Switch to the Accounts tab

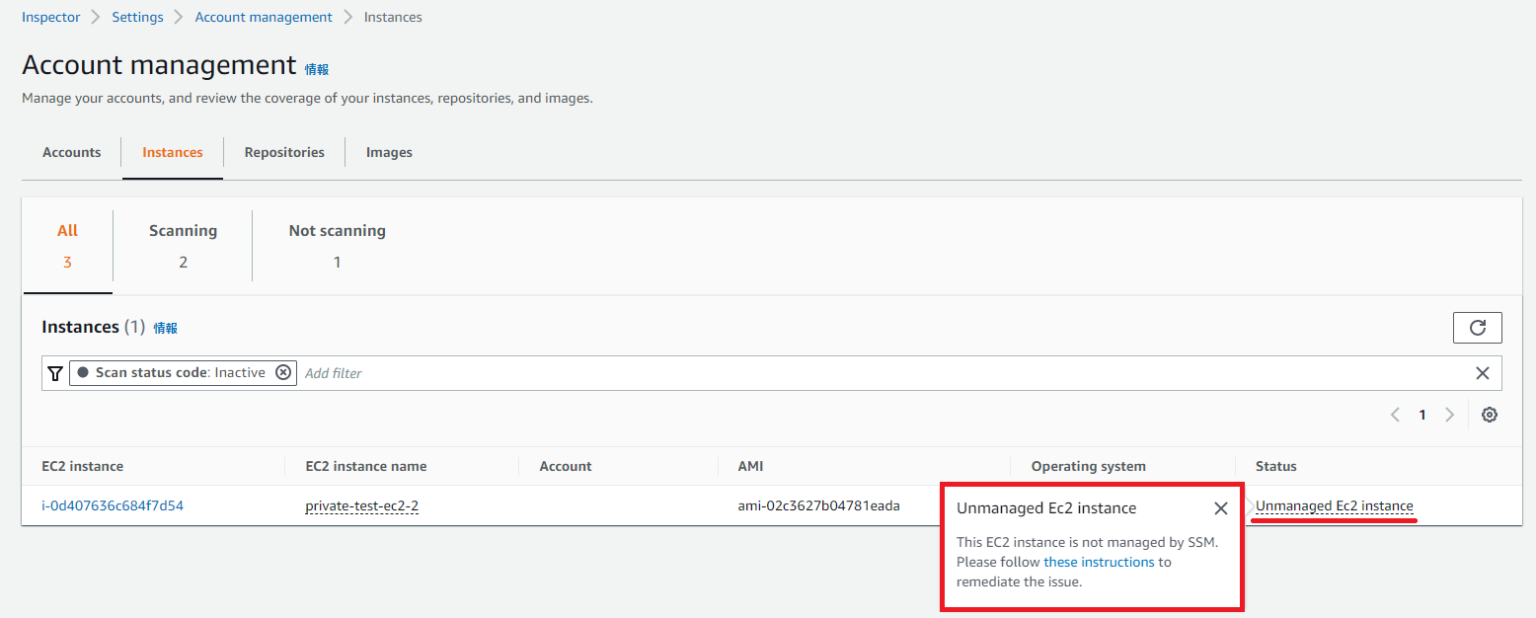pos(71,152)
